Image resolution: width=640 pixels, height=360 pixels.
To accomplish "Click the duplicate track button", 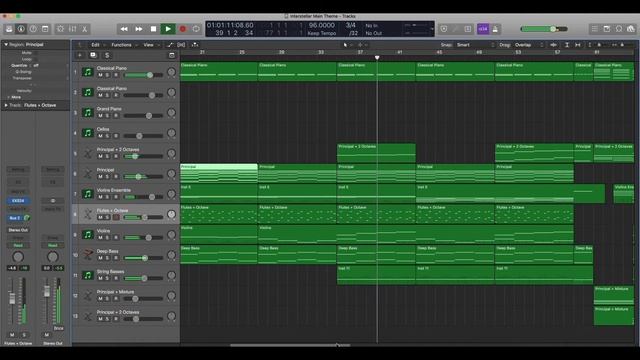I will click(93, 55).
